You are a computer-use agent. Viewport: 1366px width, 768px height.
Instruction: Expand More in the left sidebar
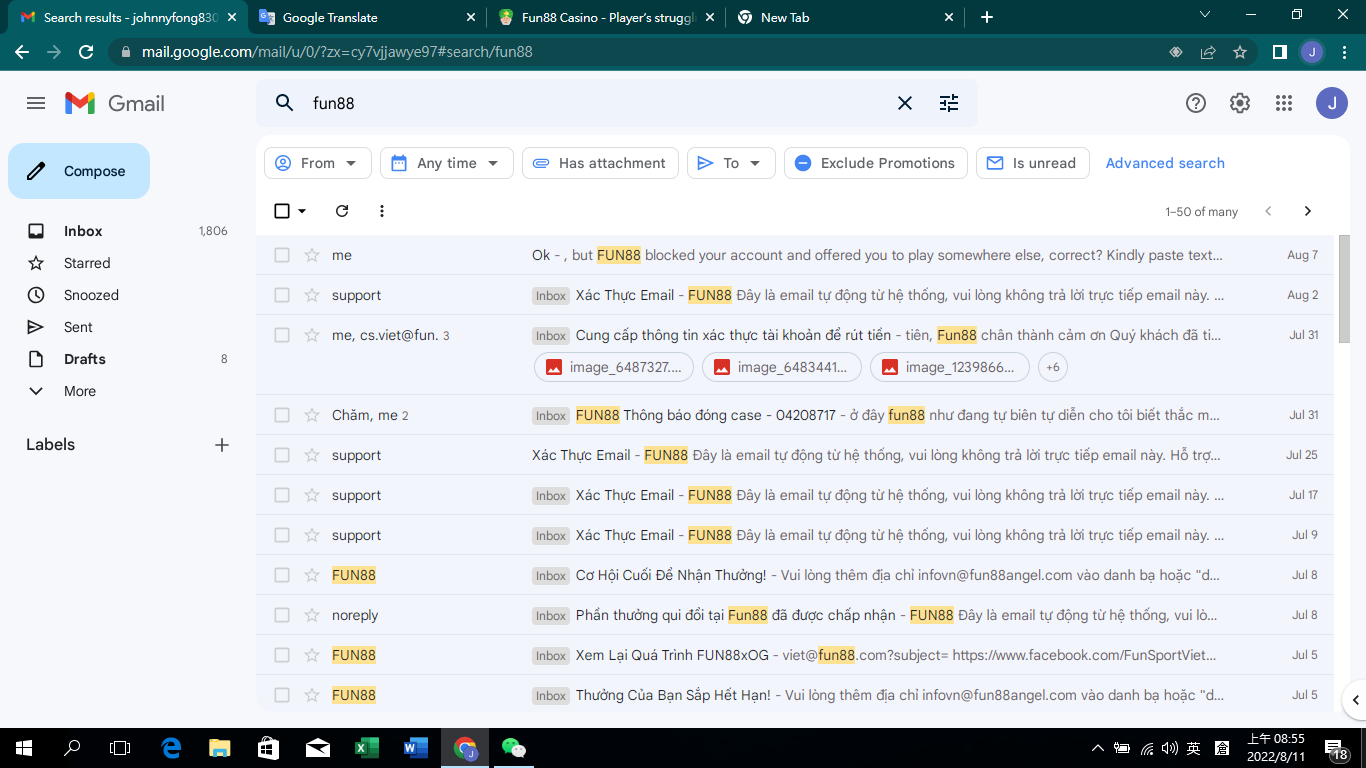pos(79,391)
